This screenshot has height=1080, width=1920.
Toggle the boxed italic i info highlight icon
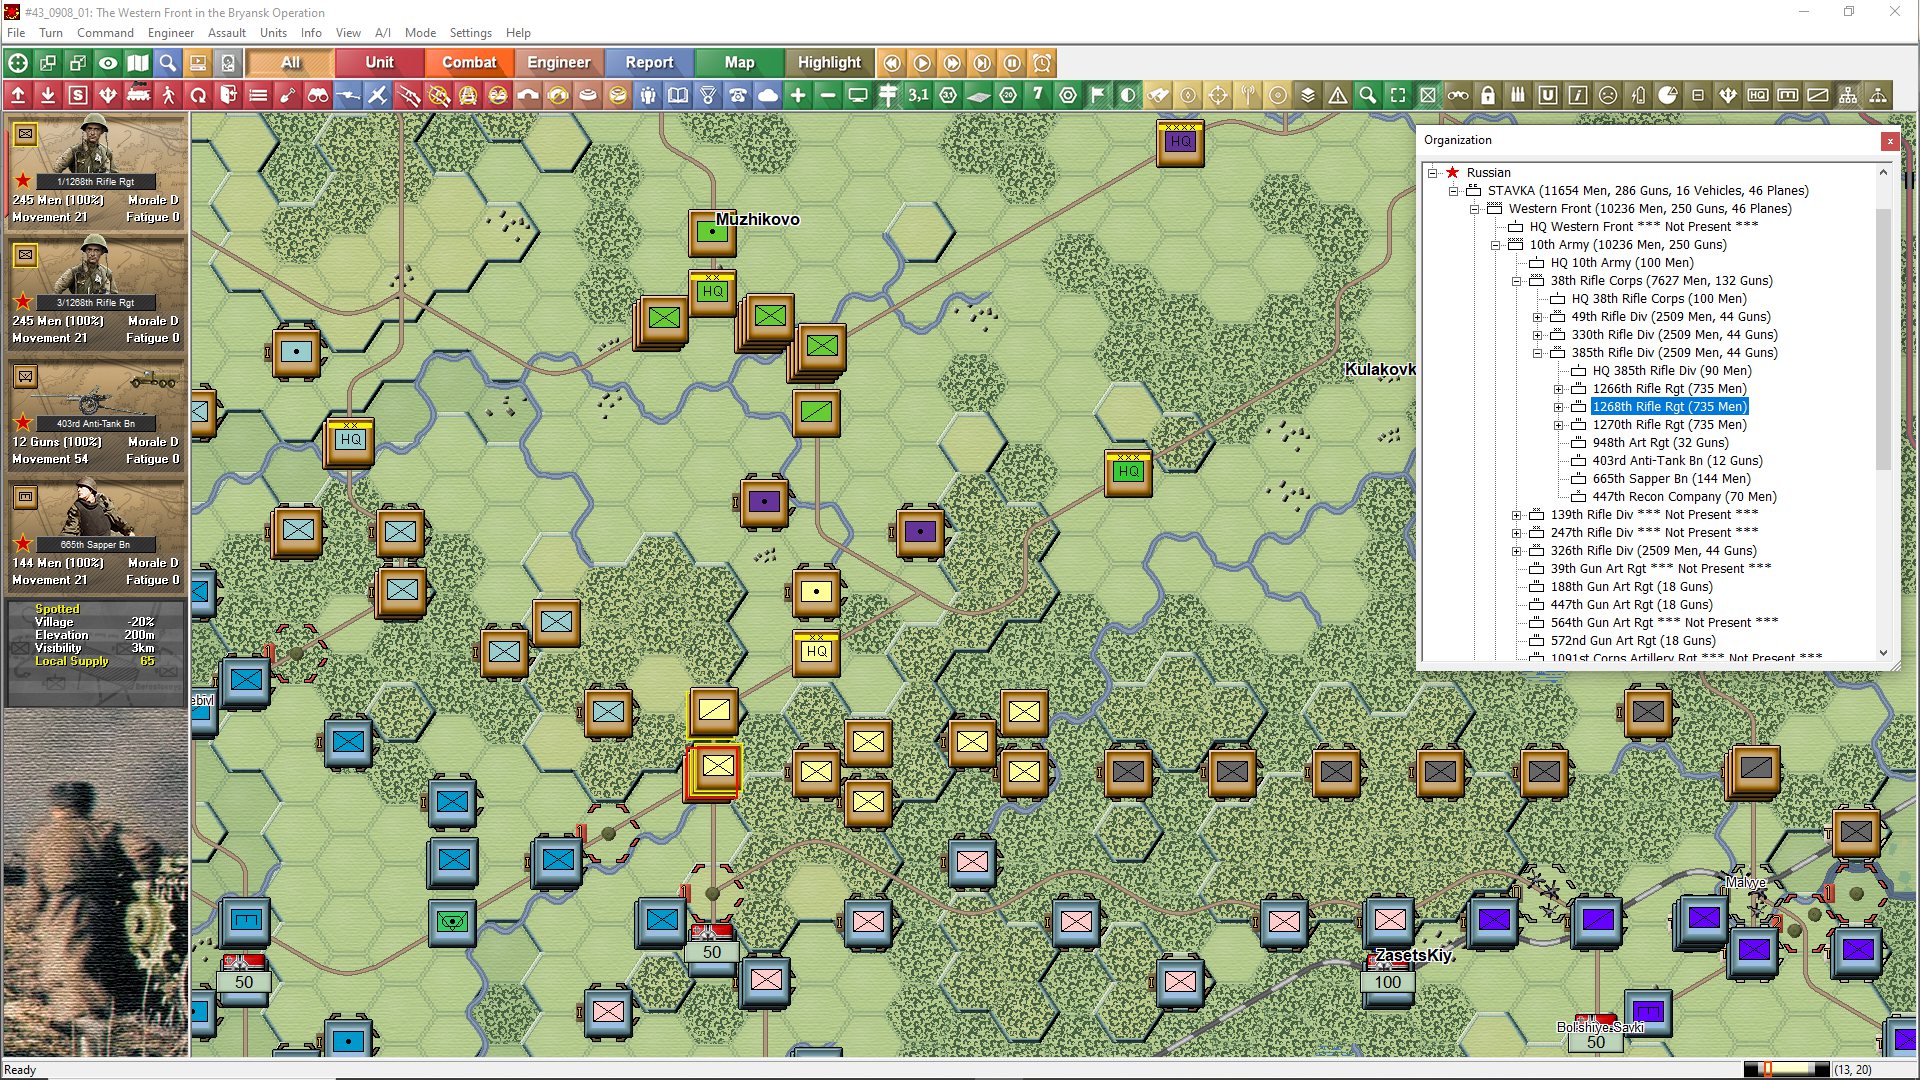click(1578, 95)
